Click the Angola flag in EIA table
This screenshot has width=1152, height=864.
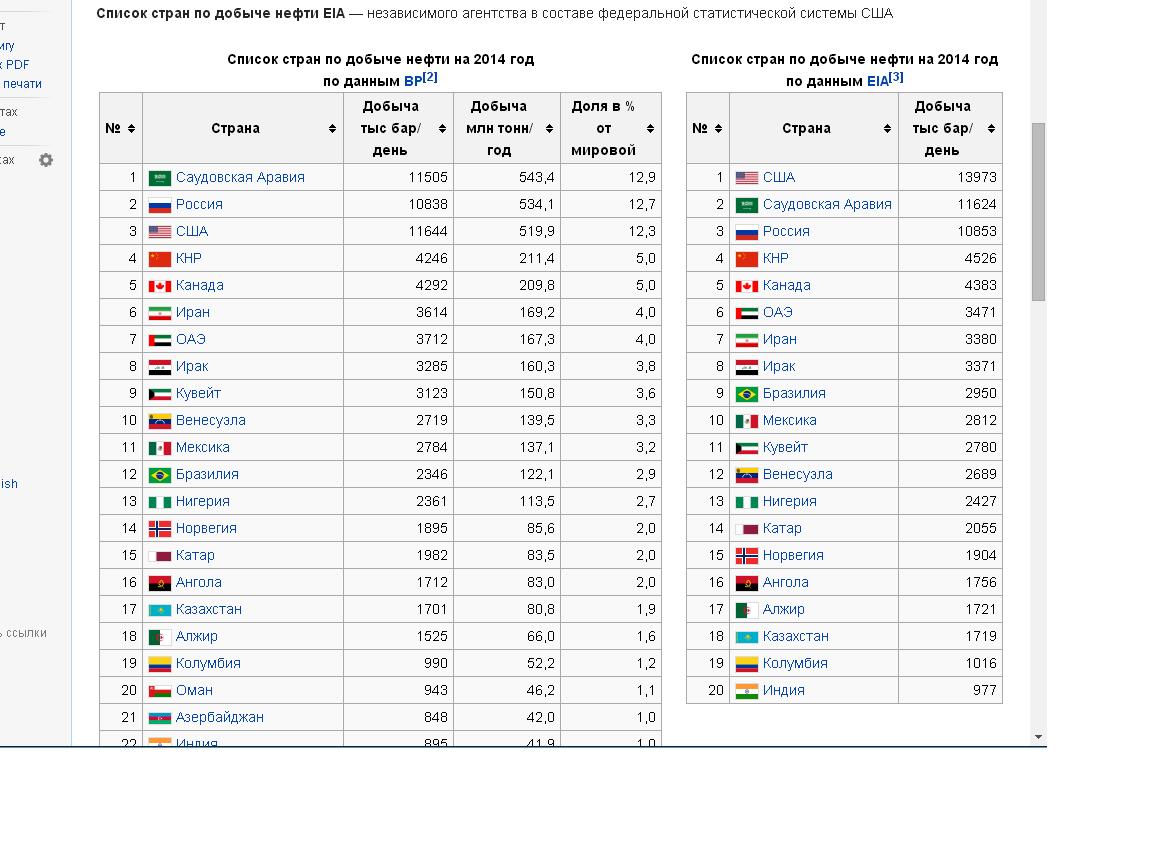coord(746,583)
